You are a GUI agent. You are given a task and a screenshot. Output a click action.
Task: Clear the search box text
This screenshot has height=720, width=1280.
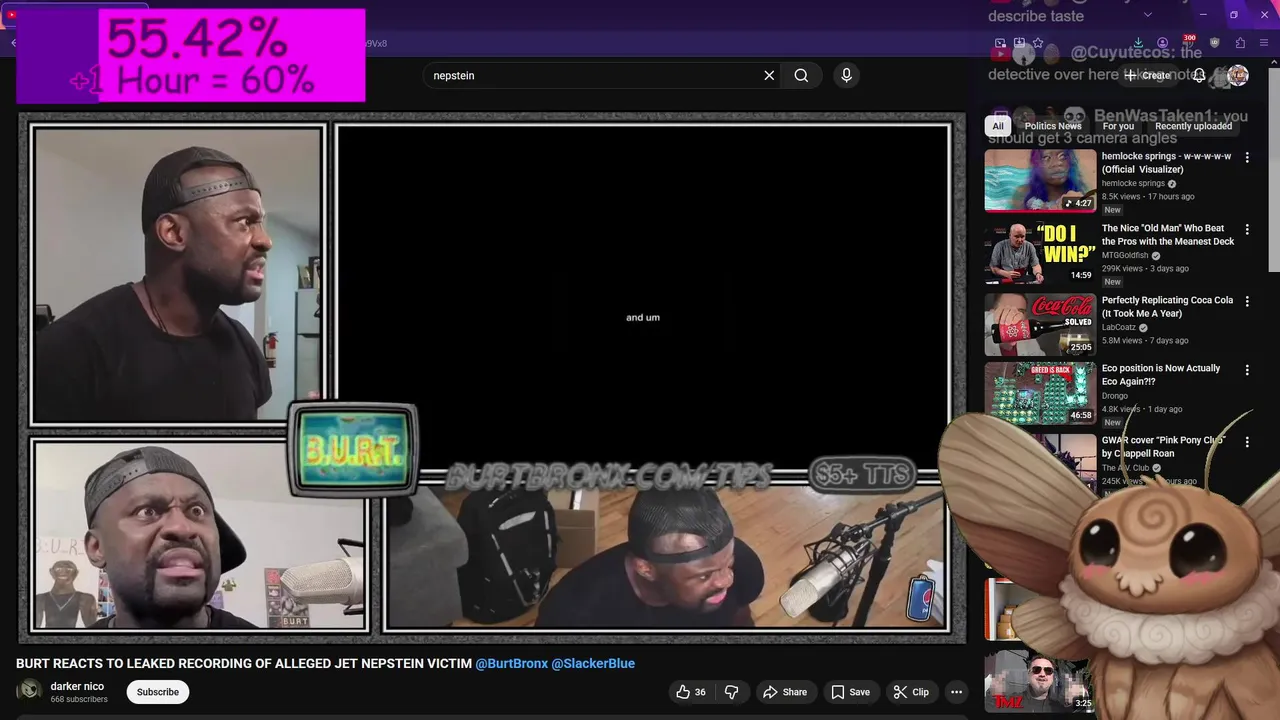coord(769,75)
